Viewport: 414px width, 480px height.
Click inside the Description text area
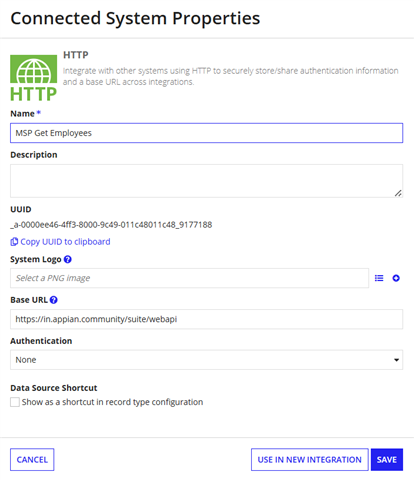206,181
